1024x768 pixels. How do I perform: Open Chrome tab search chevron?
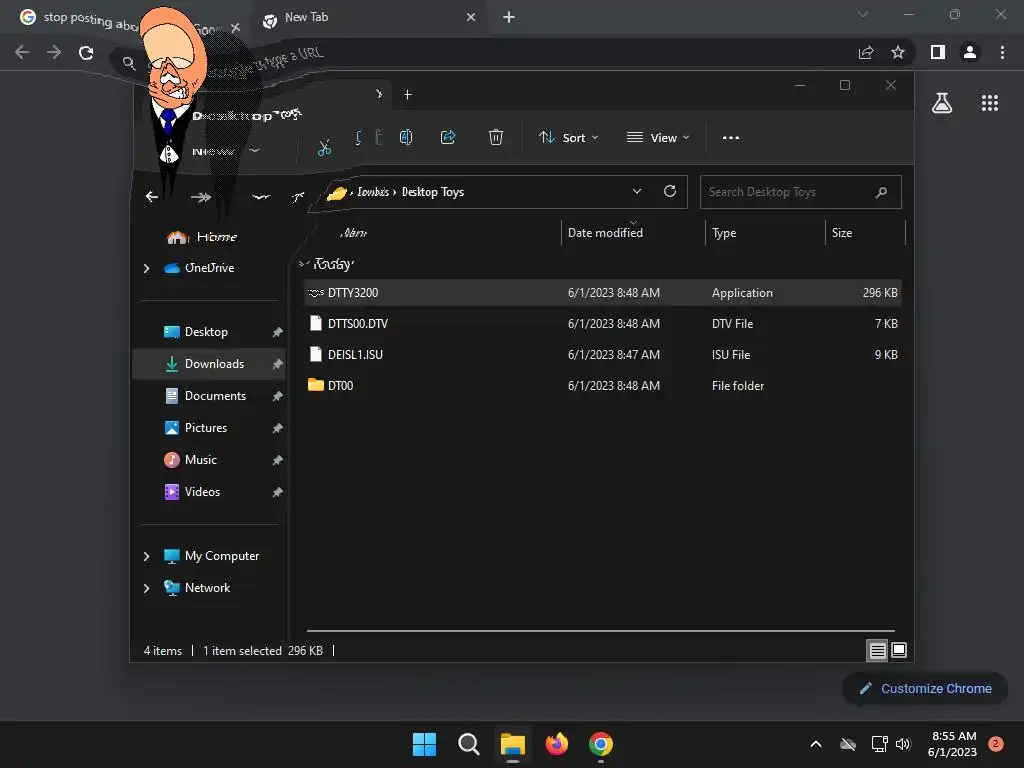863,14
